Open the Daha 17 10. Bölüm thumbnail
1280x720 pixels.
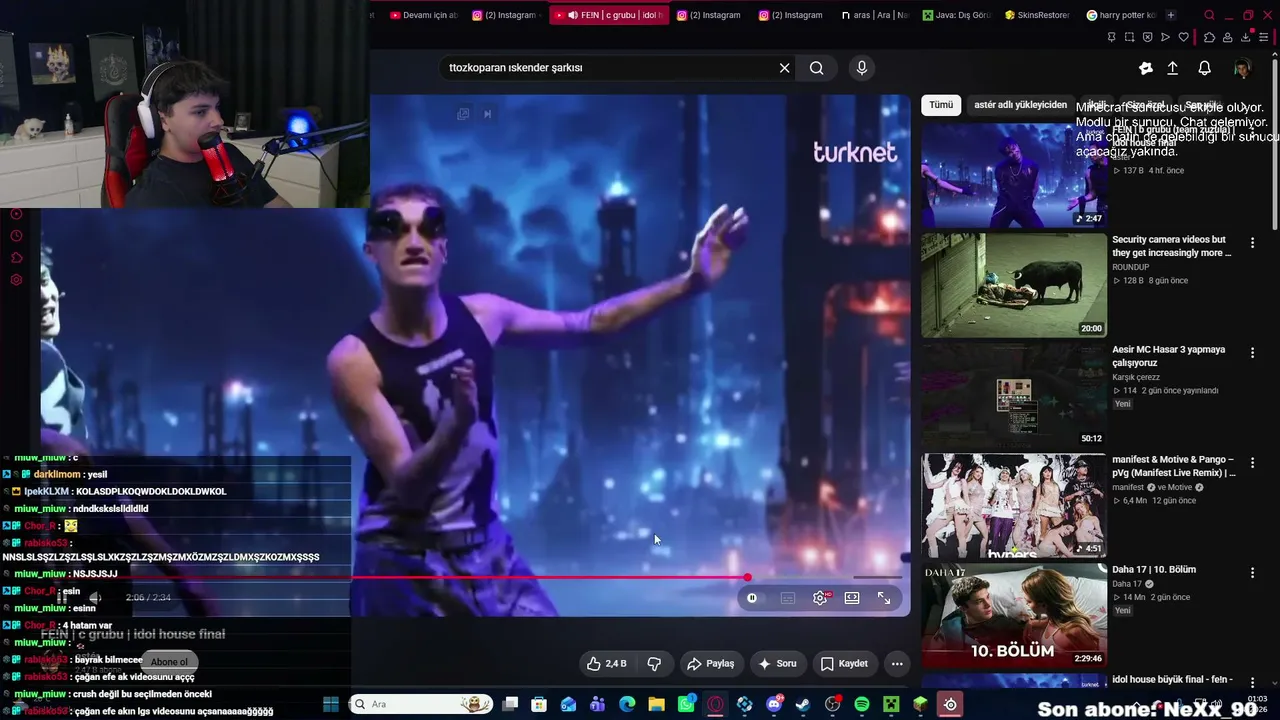[x=1014, y=615]
